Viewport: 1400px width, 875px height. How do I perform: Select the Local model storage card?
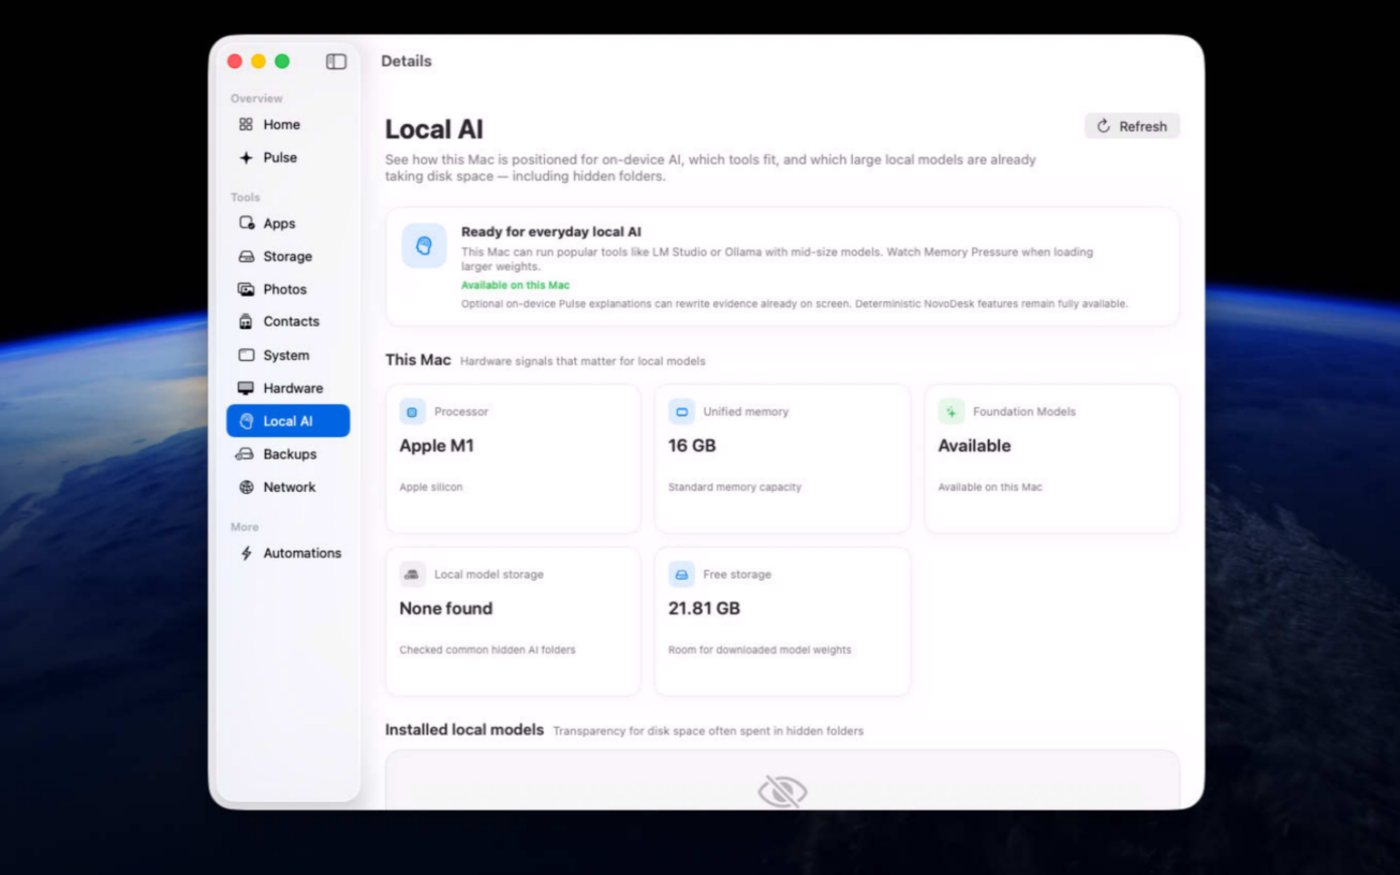point(513,621)
